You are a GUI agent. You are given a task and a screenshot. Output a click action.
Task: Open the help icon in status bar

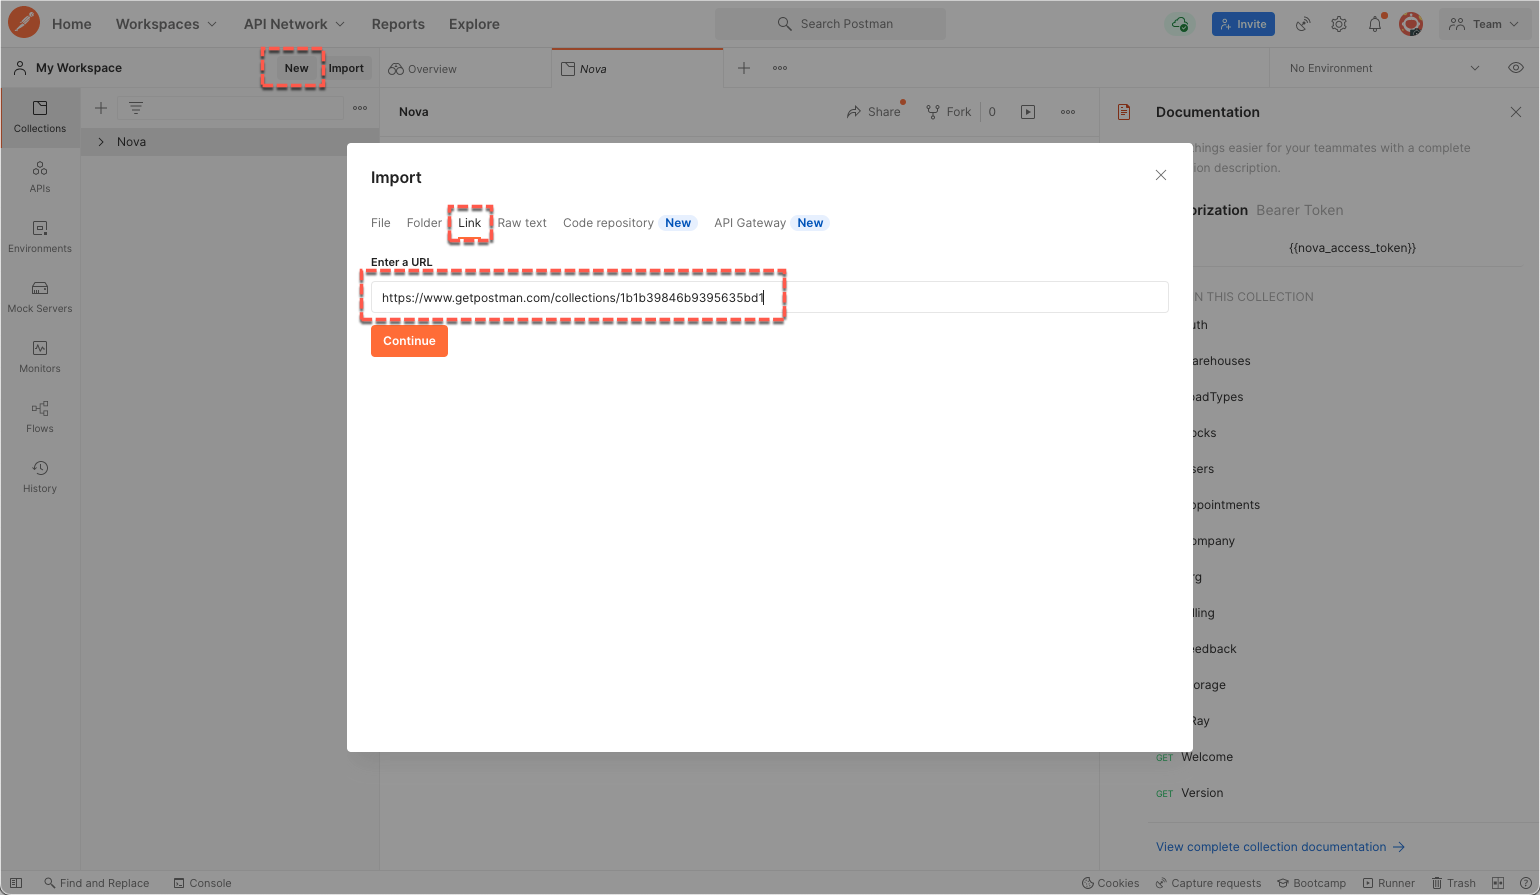1526,883
